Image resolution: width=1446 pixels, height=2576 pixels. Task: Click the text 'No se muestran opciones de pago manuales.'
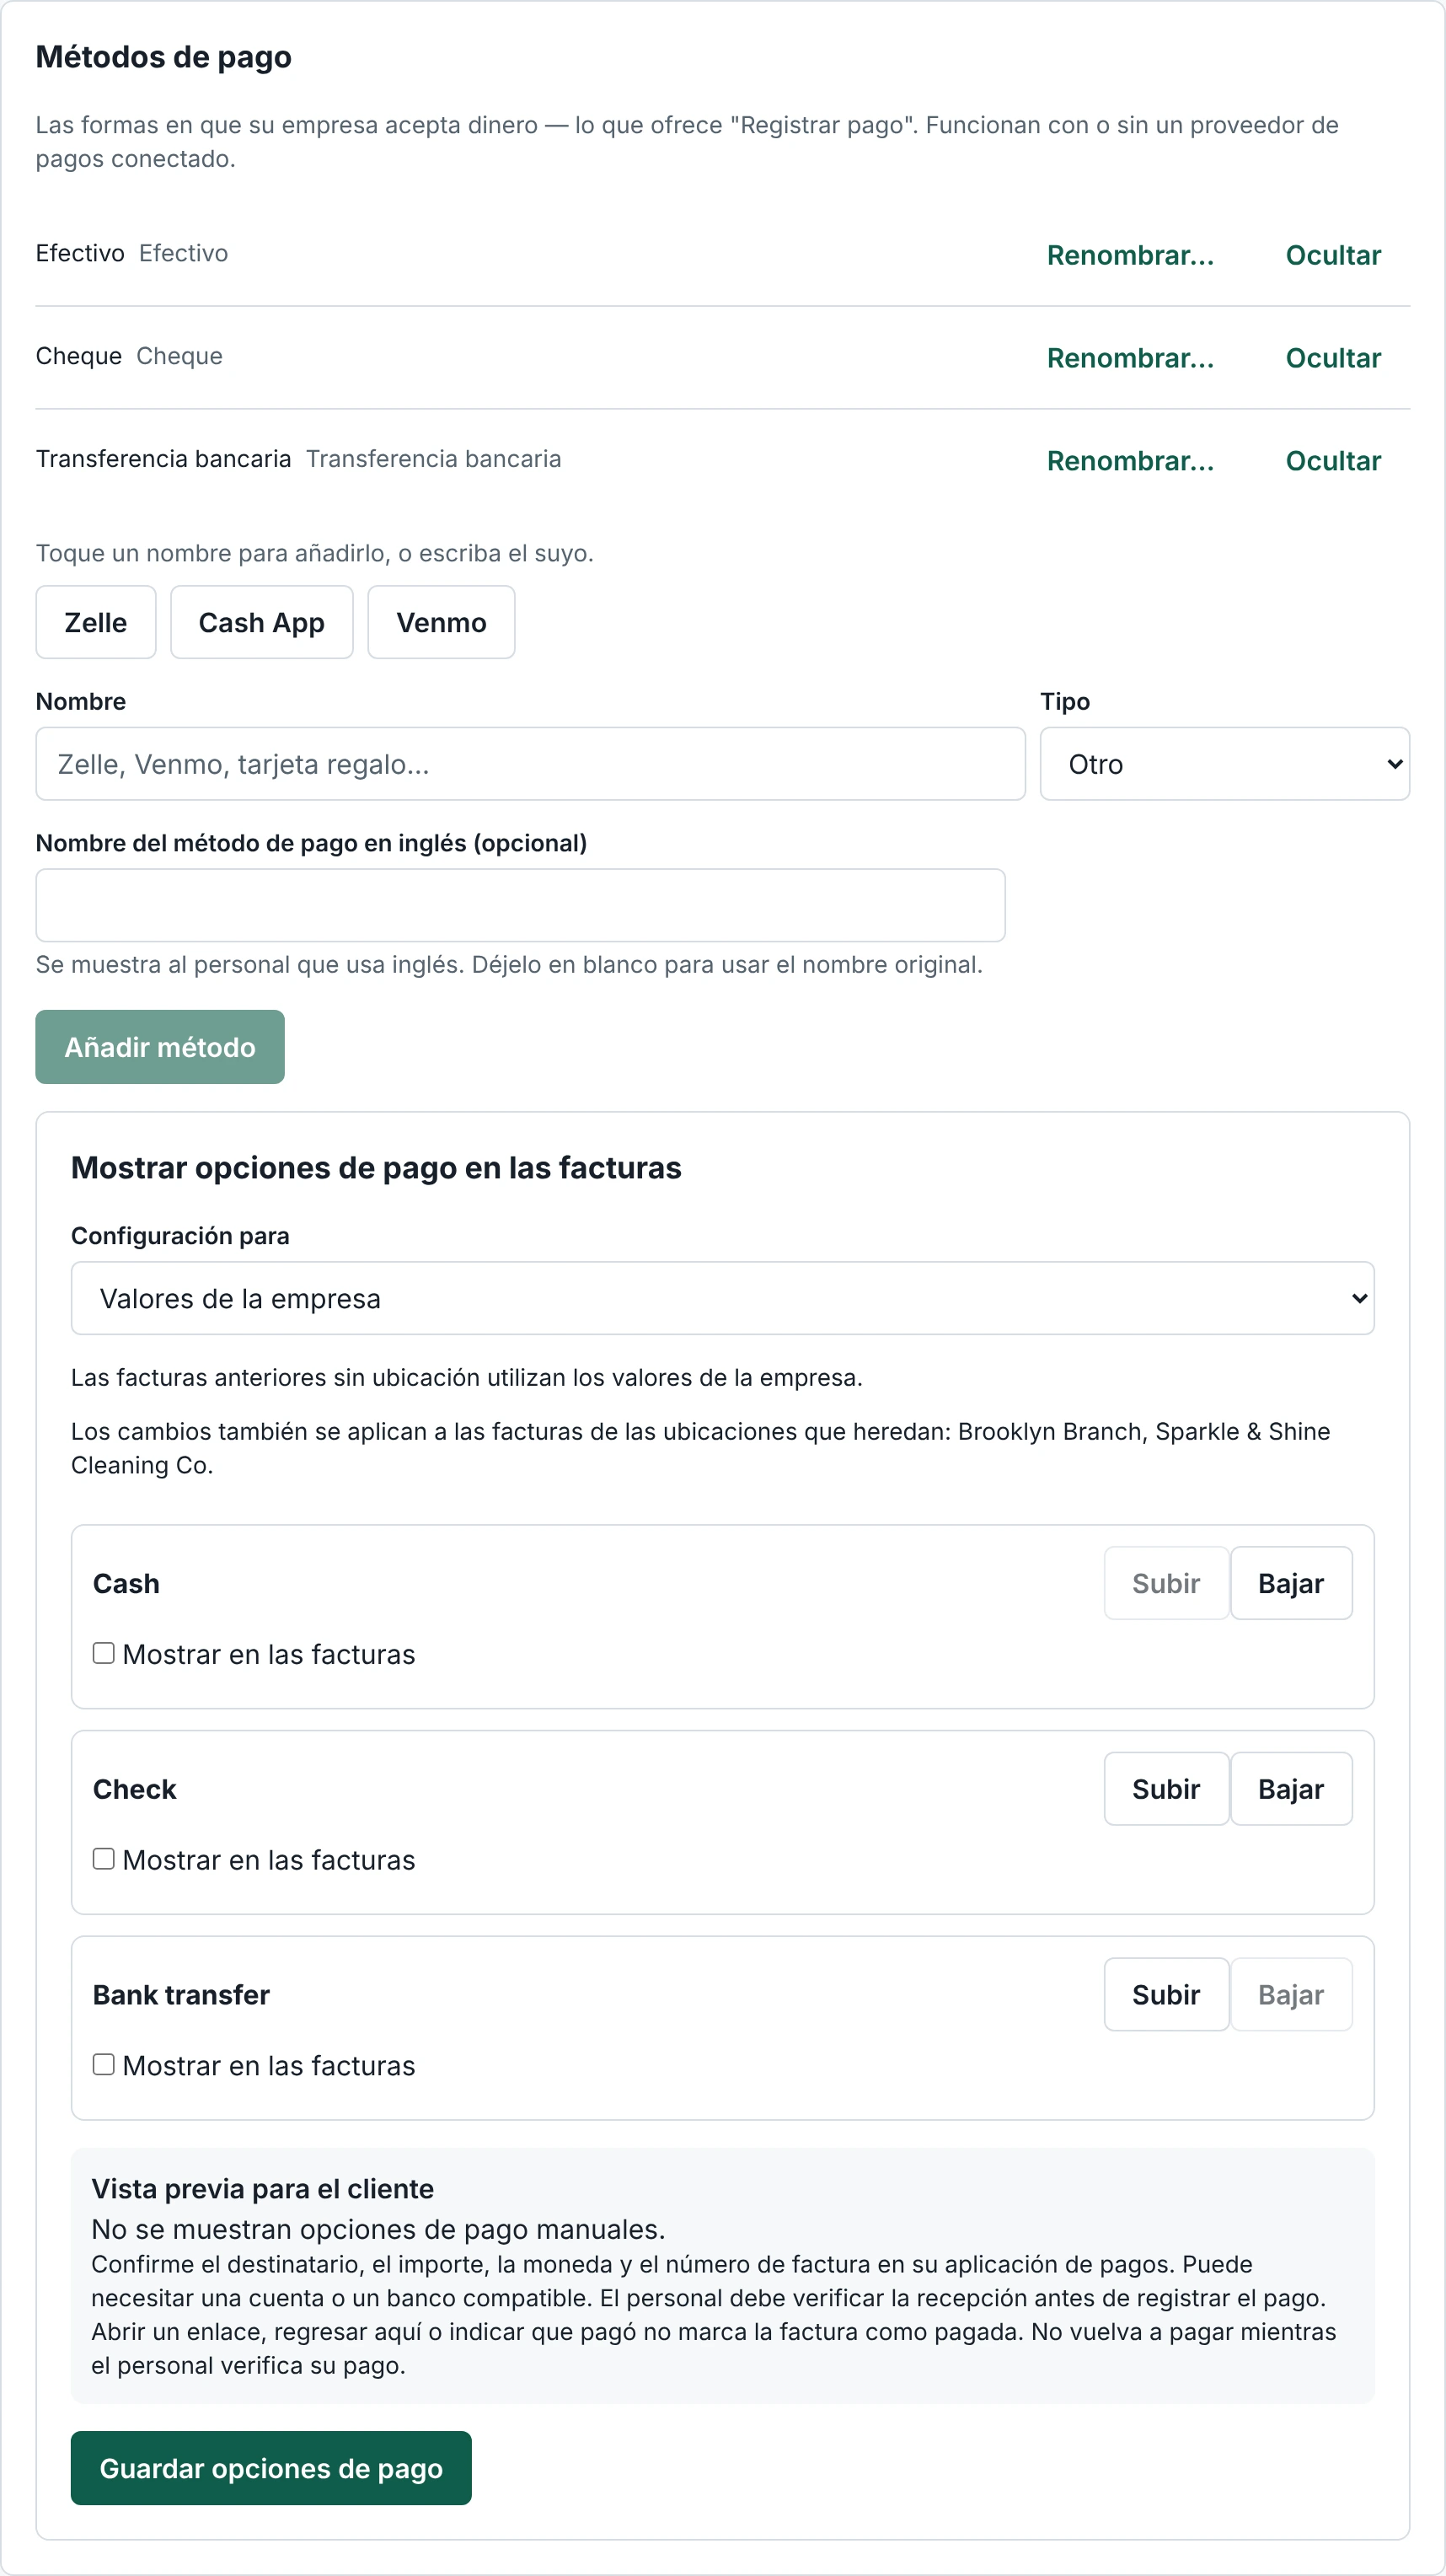pyautogui.click(x=378, y=2229)
